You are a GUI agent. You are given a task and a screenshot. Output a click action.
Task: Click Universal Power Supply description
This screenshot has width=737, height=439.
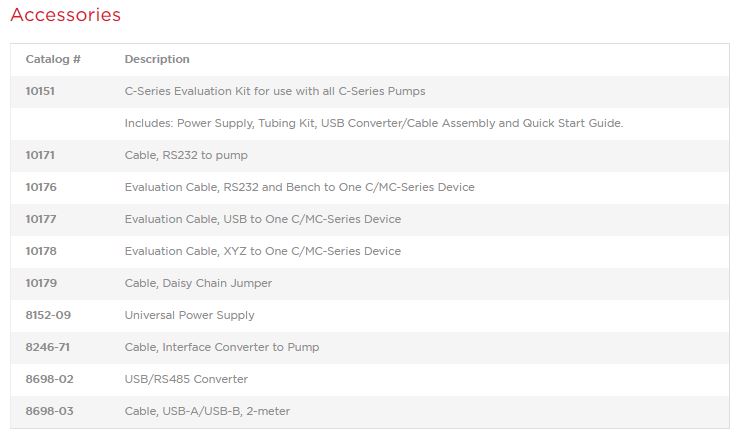189,315
